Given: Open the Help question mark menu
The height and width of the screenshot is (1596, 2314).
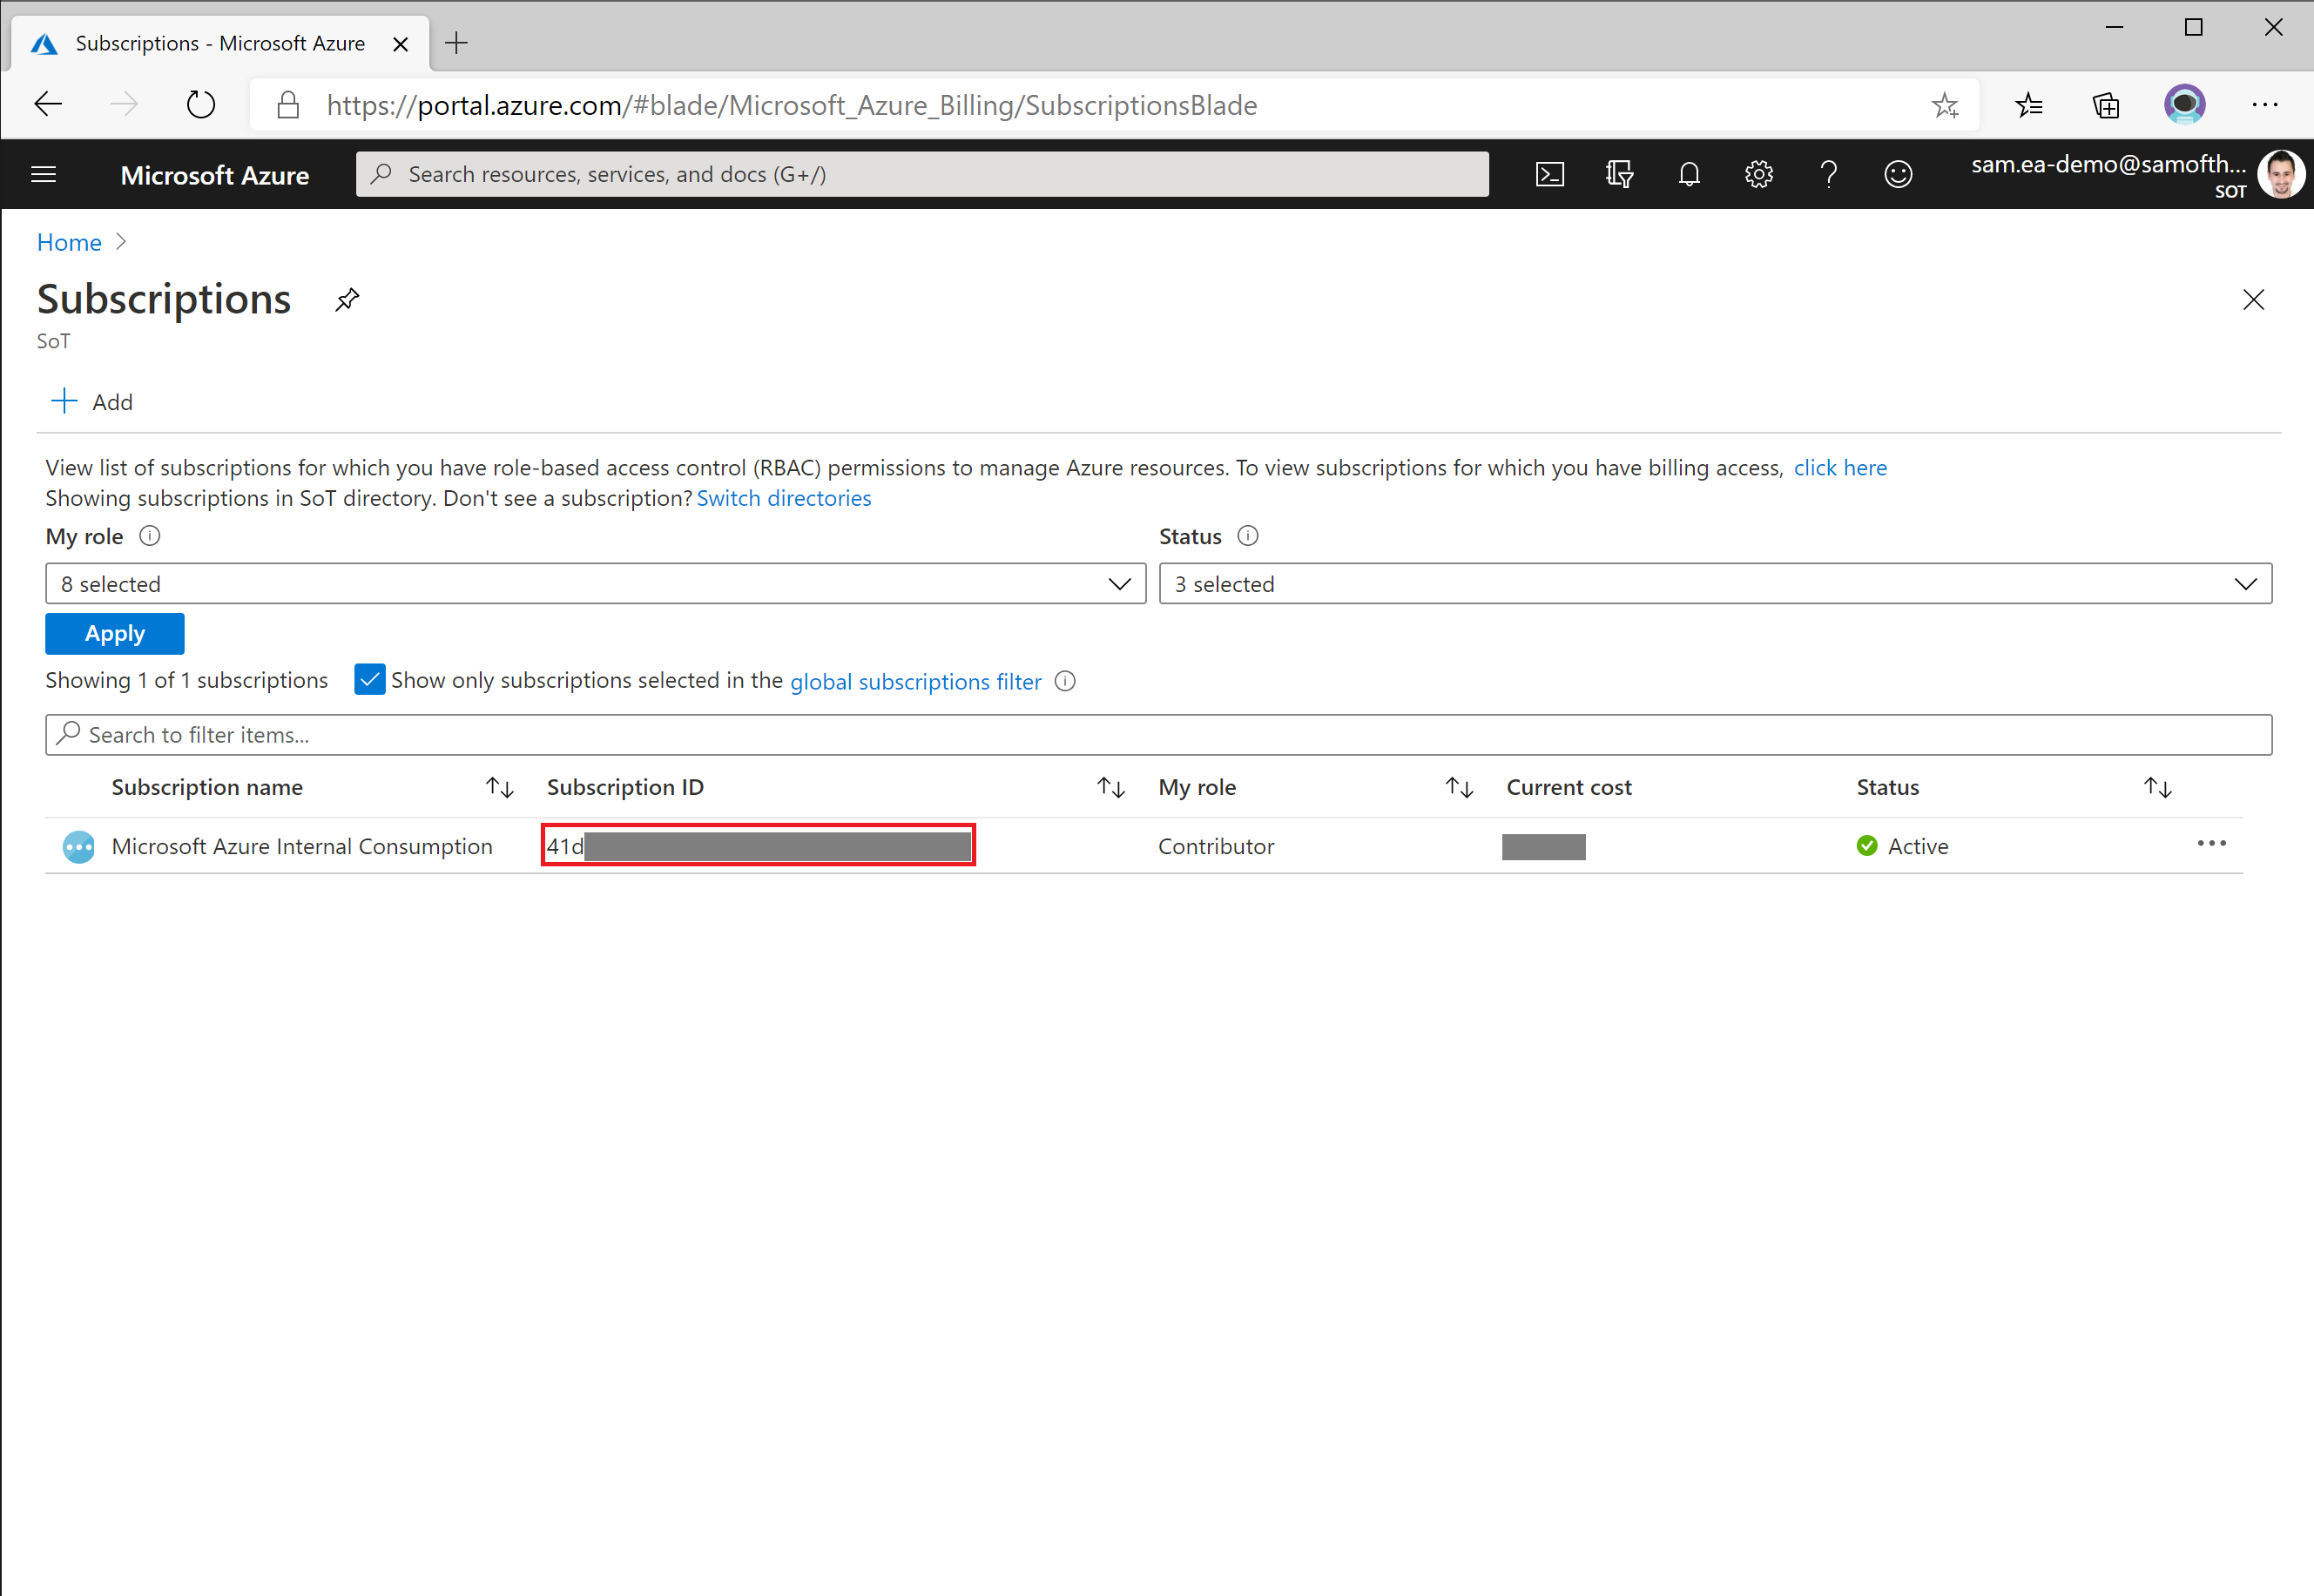Looking at the screenshot, I should 1829,174.
